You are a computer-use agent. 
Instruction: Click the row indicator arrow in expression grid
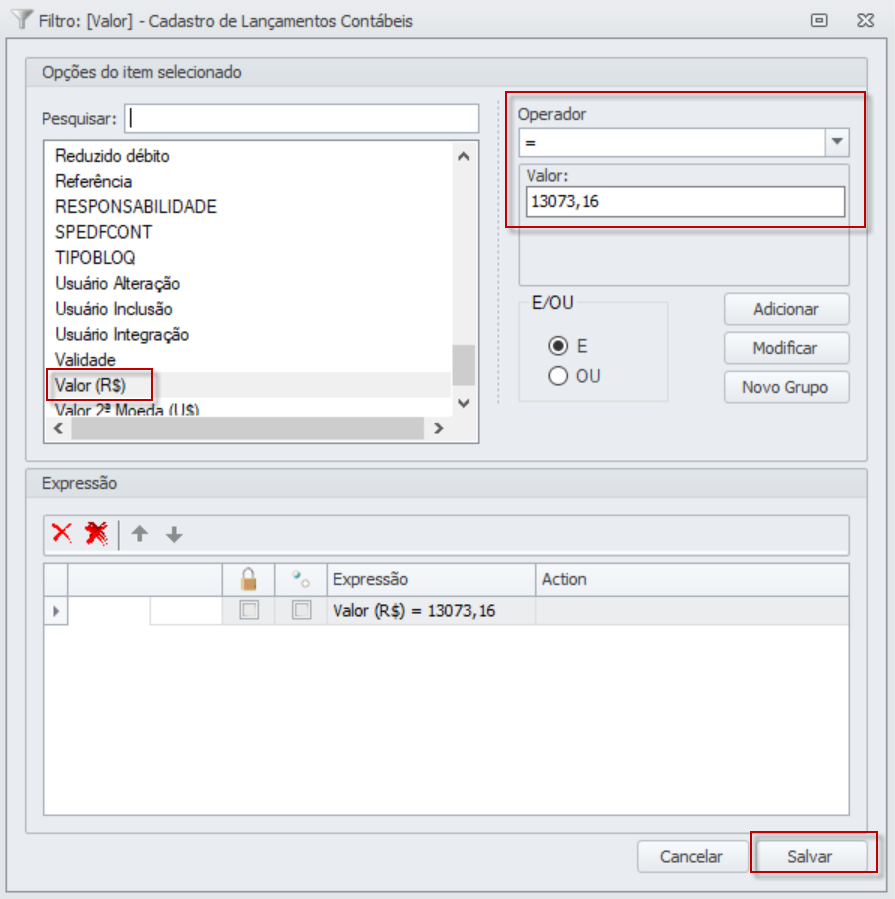coord(56,611)
